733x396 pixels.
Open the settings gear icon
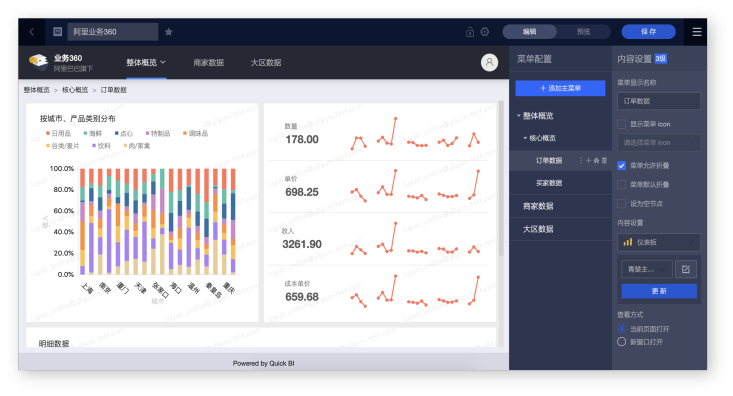pyautogui.click(x=485, y=32)
